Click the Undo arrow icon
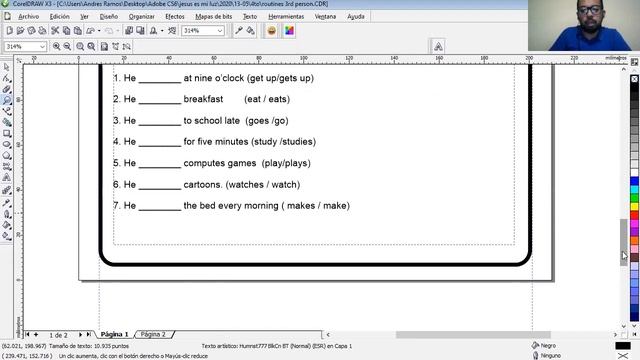The height and width of the screenshot is (360, 640). pyautogui.click(x=91, y=31)
